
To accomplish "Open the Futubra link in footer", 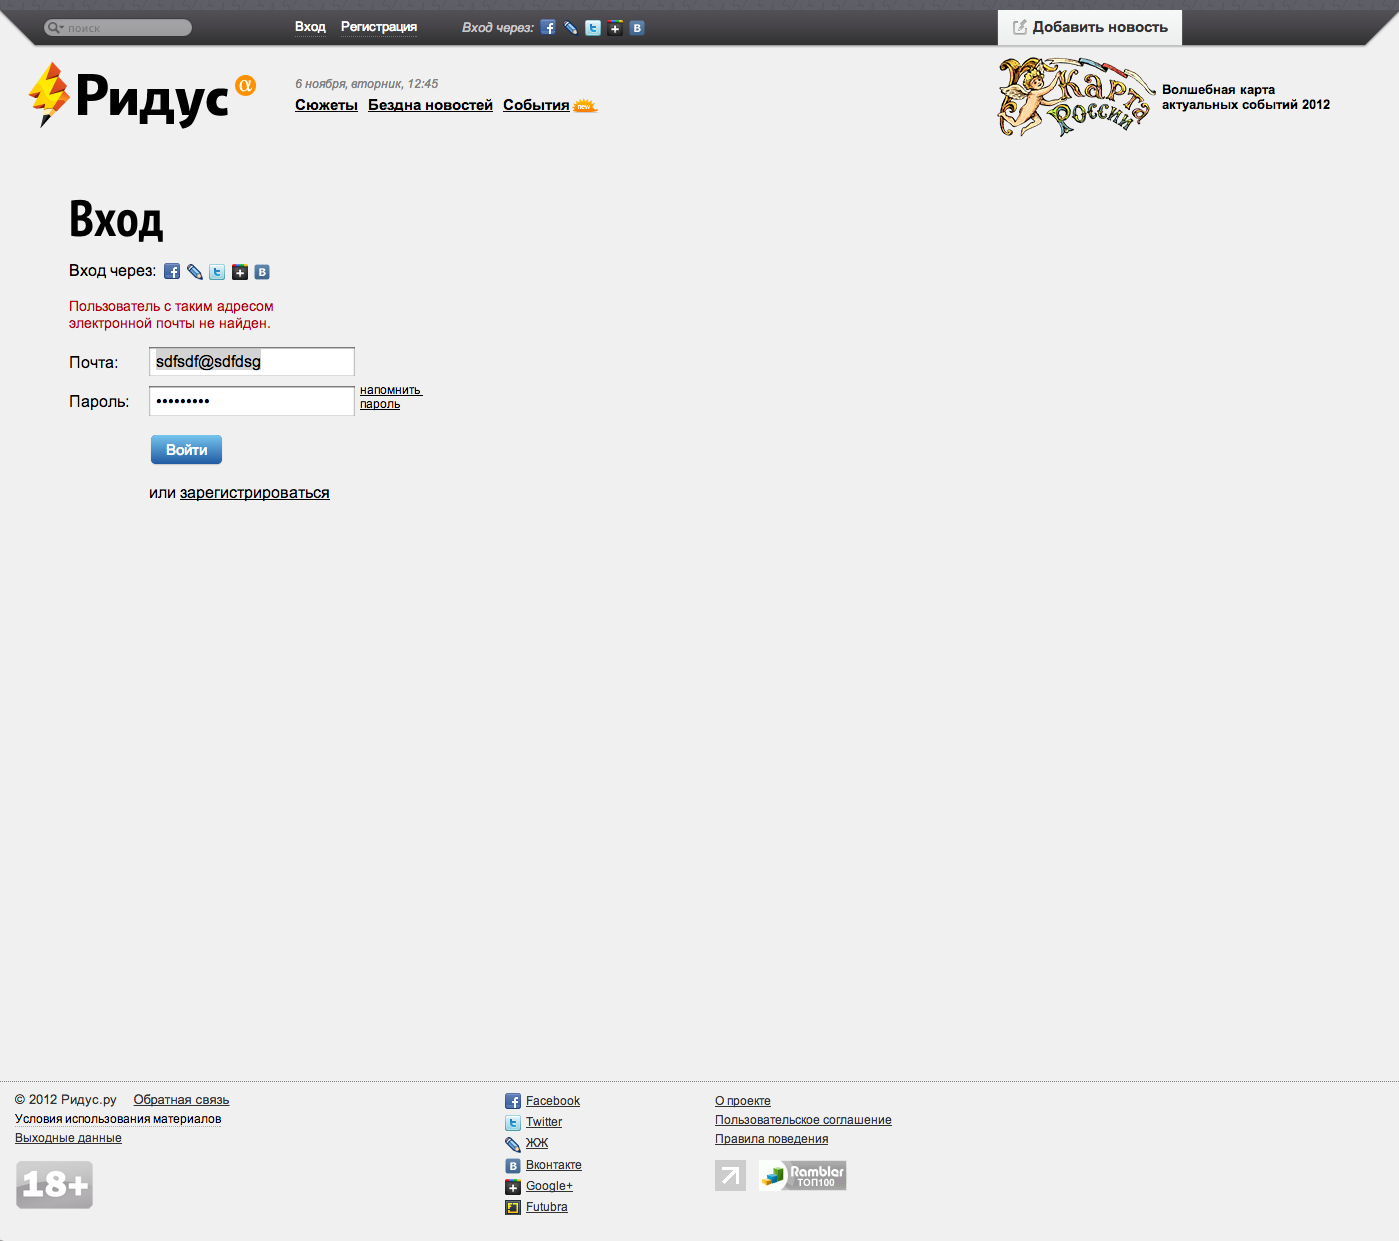I will tap(546, 1207).
